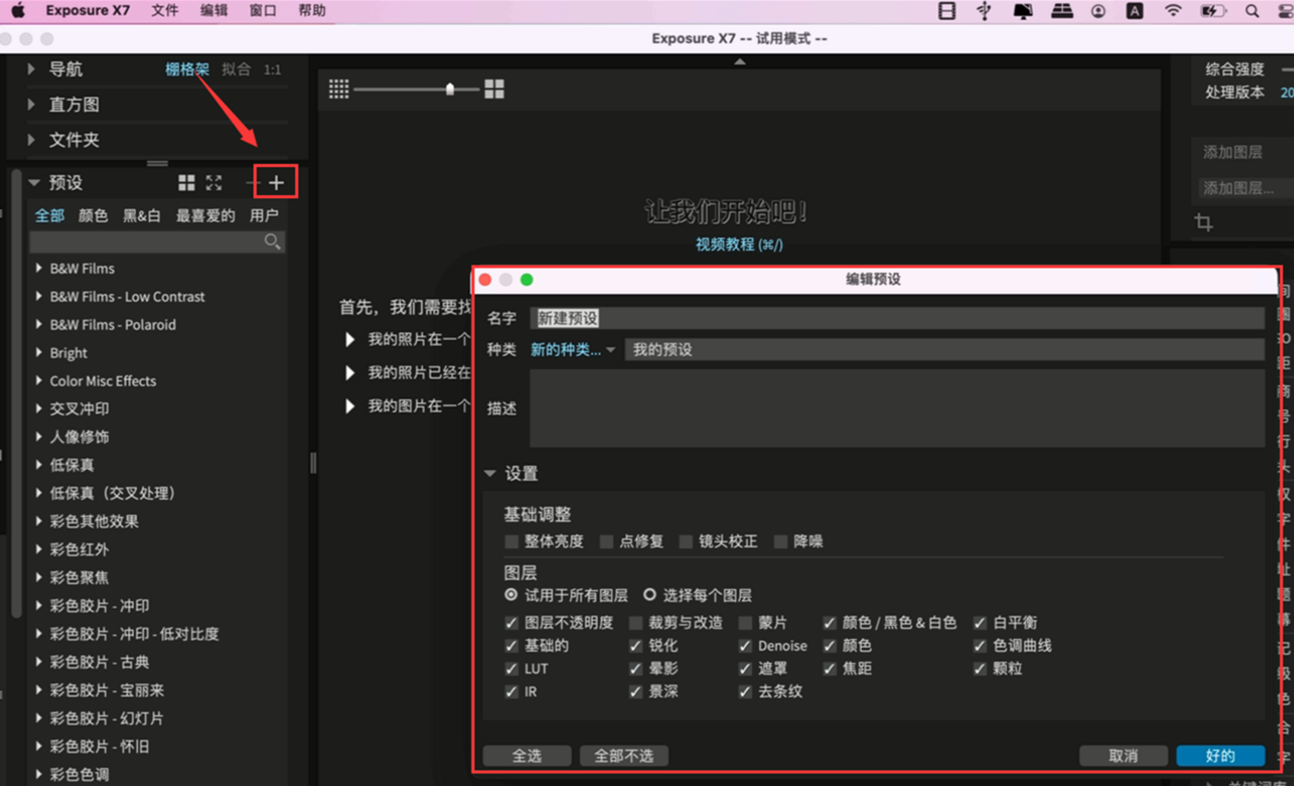Switch to 黑&白 preset tab
1294x786 pixels.
click(142, 216)
